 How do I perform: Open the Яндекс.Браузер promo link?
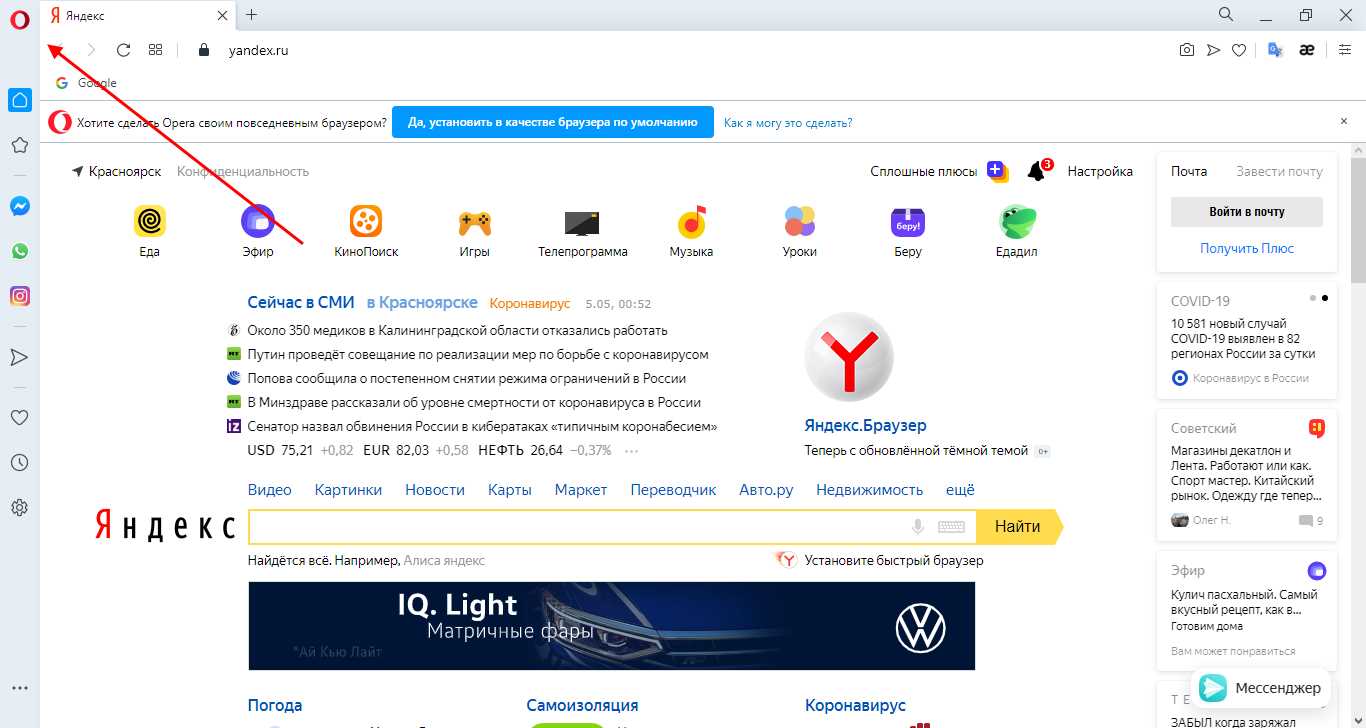tap(865, 426)
